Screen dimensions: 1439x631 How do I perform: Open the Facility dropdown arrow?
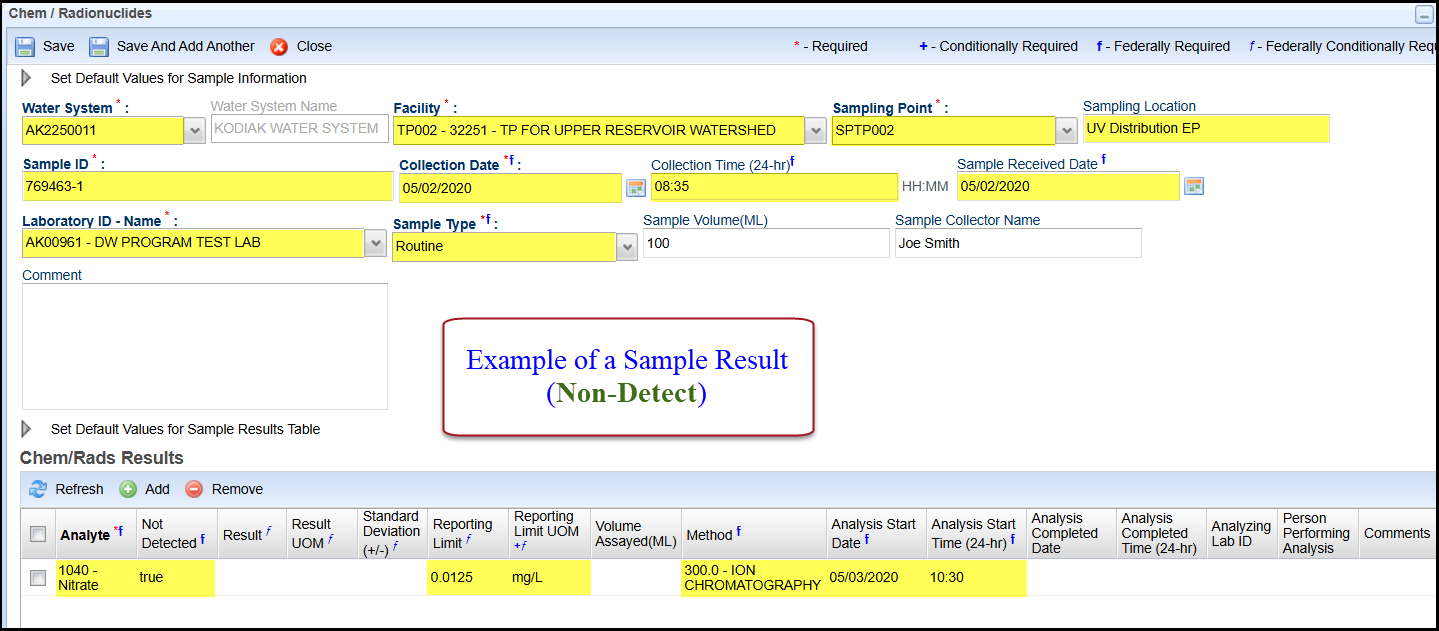point(816,130)
